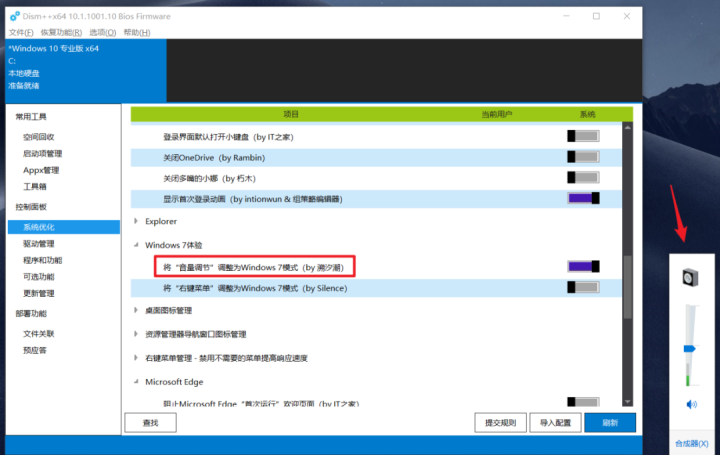
Task: Click the 提交规则 button
Action: [x=500, y=422]
